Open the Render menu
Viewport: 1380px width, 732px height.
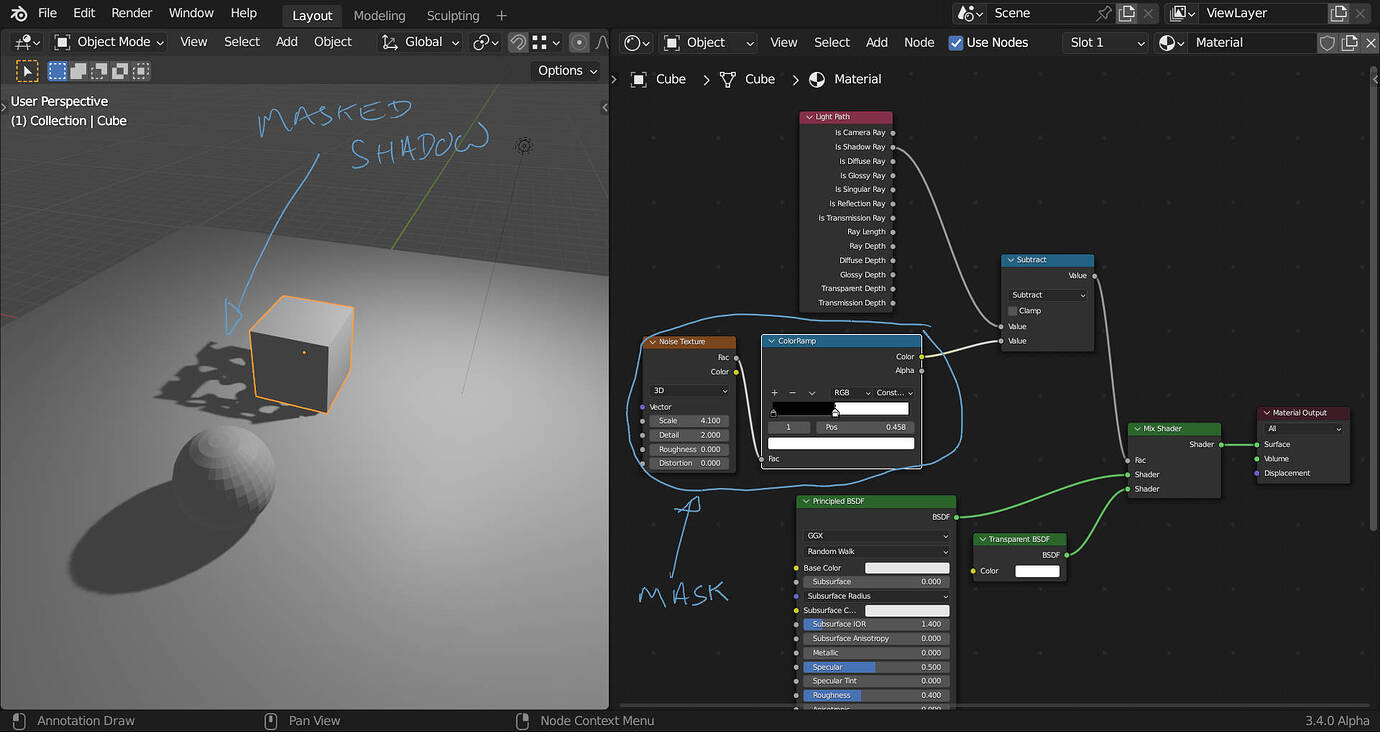(132, 13)
